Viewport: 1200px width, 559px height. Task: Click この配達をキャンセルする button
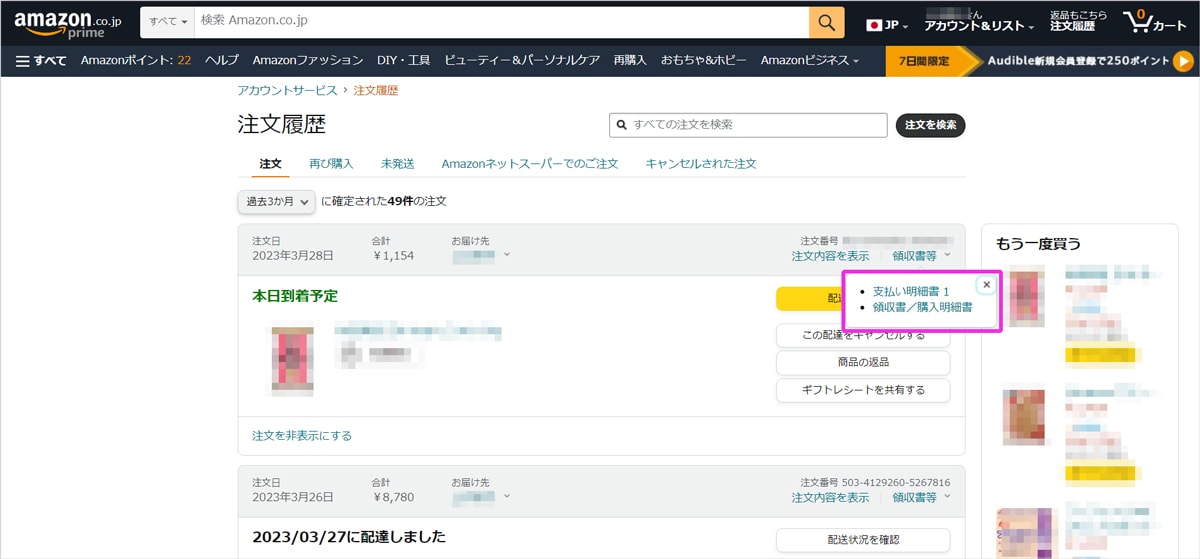coord(863,335)
